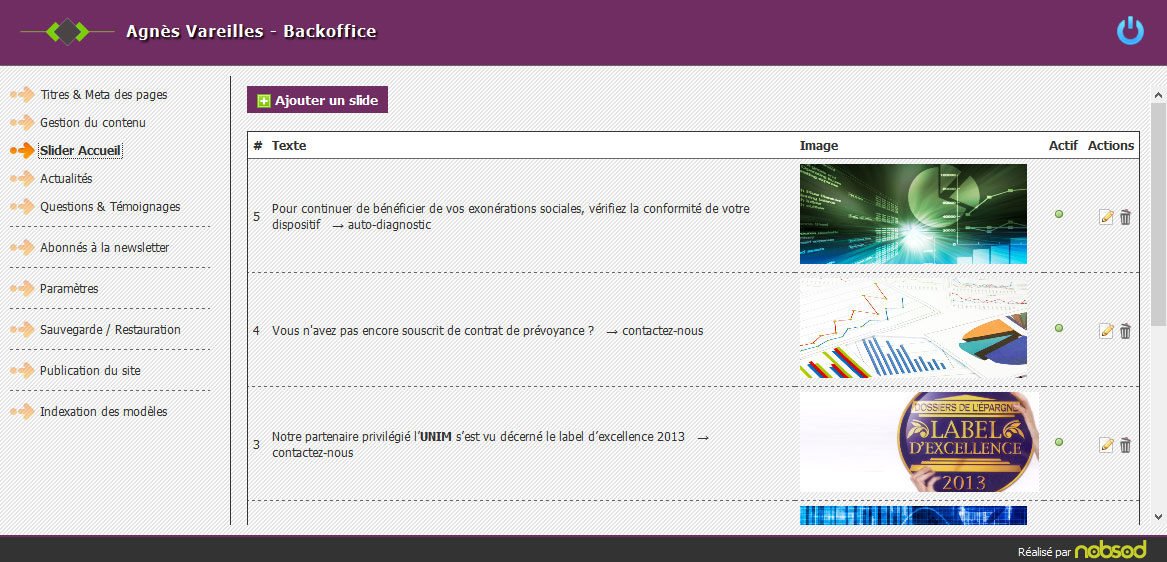Click arrow icon beside Gestion du contenu

point(22,122)
